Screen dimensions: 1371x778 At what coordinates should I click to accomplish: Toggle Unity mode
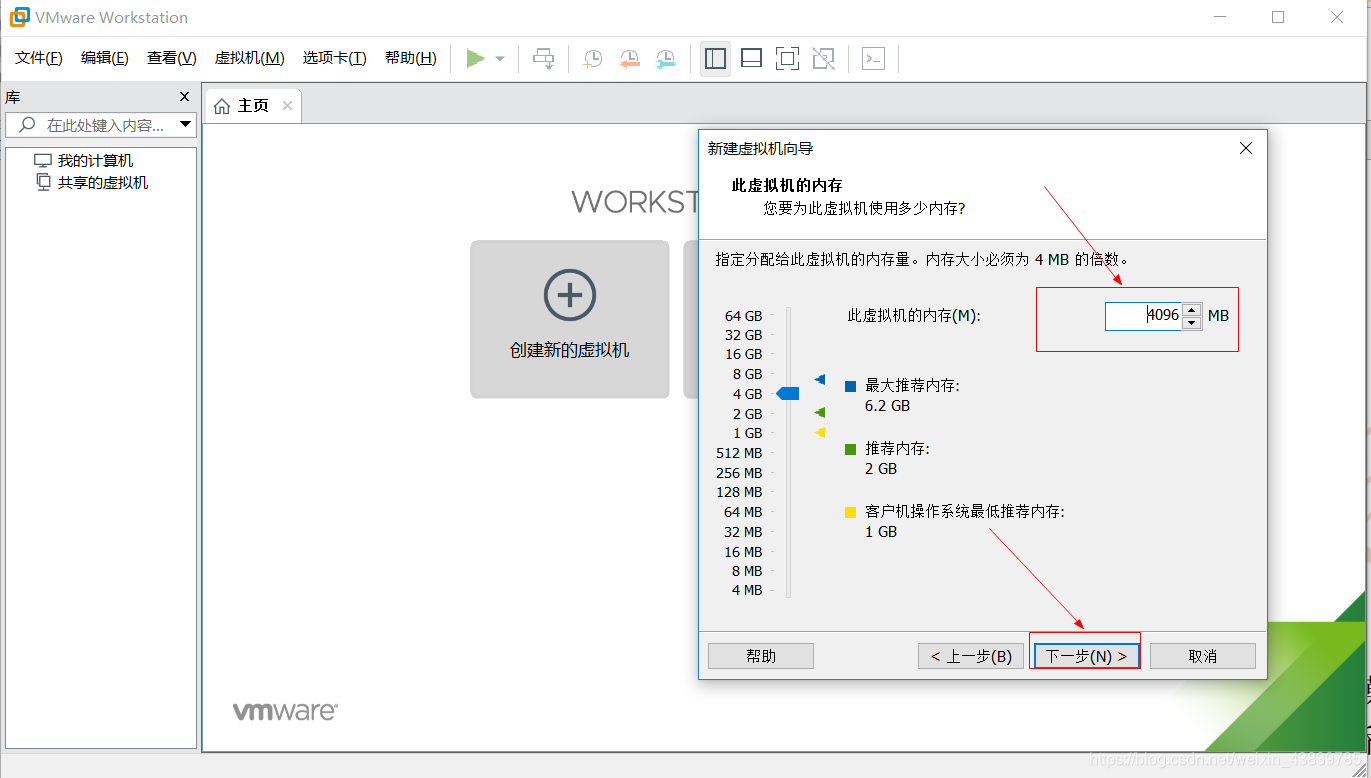click(823, 58)
